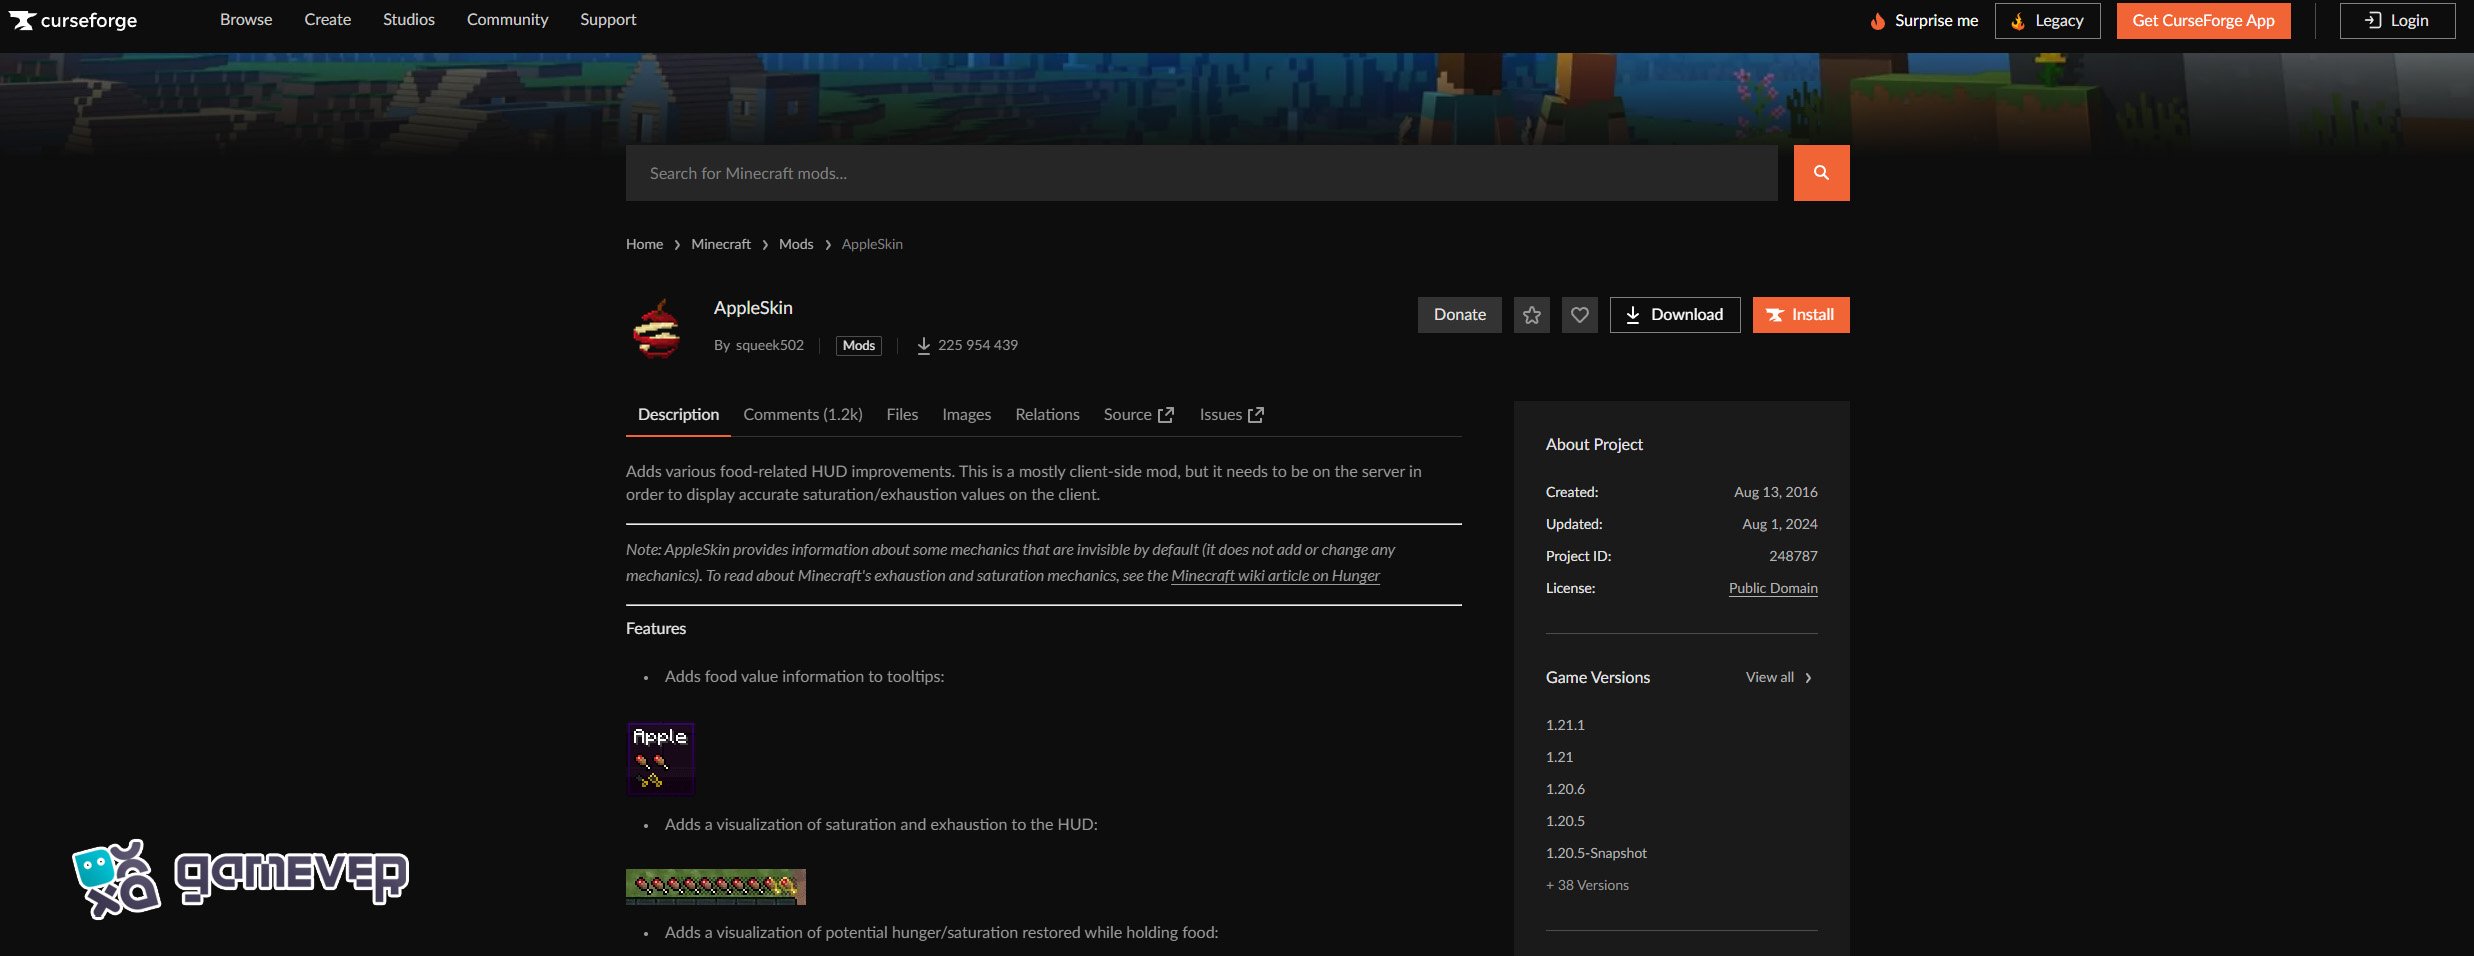Screen dimensions: 2474x956
Task: Switch to the Files tab
Action: tap(901, 414)
